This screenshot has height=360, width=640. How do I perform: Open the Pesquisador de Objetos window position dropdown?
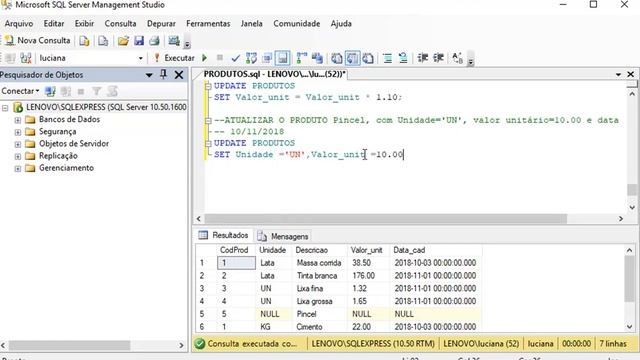coord(149,75)
